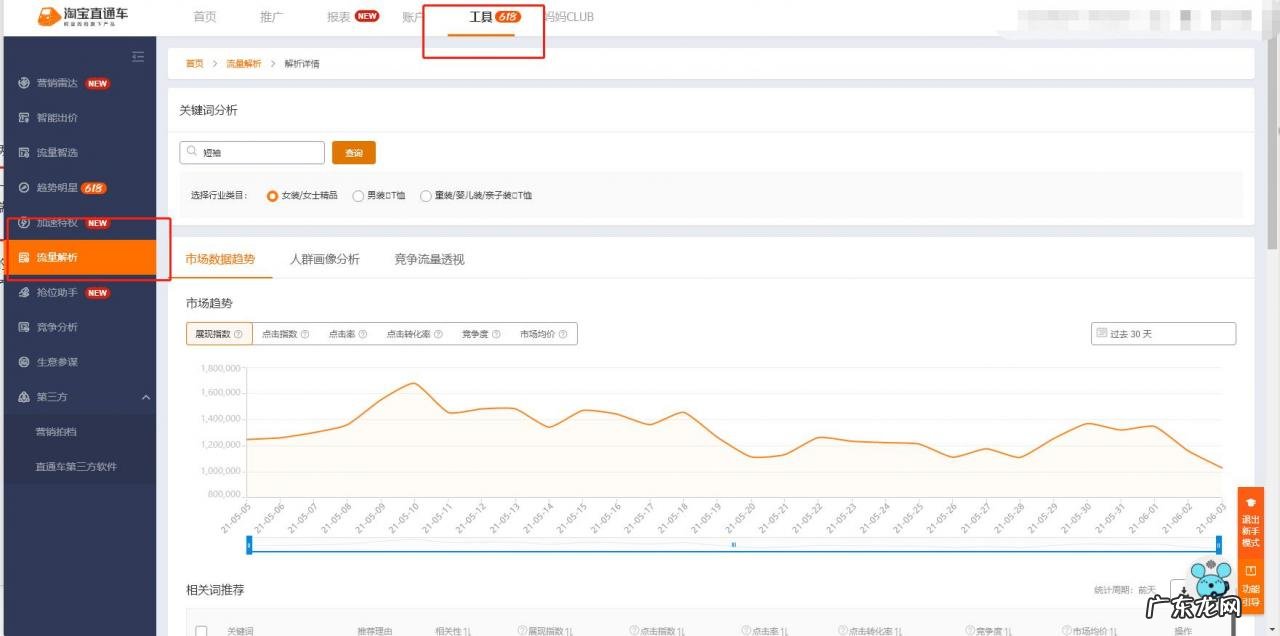This screenshot has height=636, width=1280.
Task: Tick the select-all checkbox in keyword table
Action: click(201, 631)
